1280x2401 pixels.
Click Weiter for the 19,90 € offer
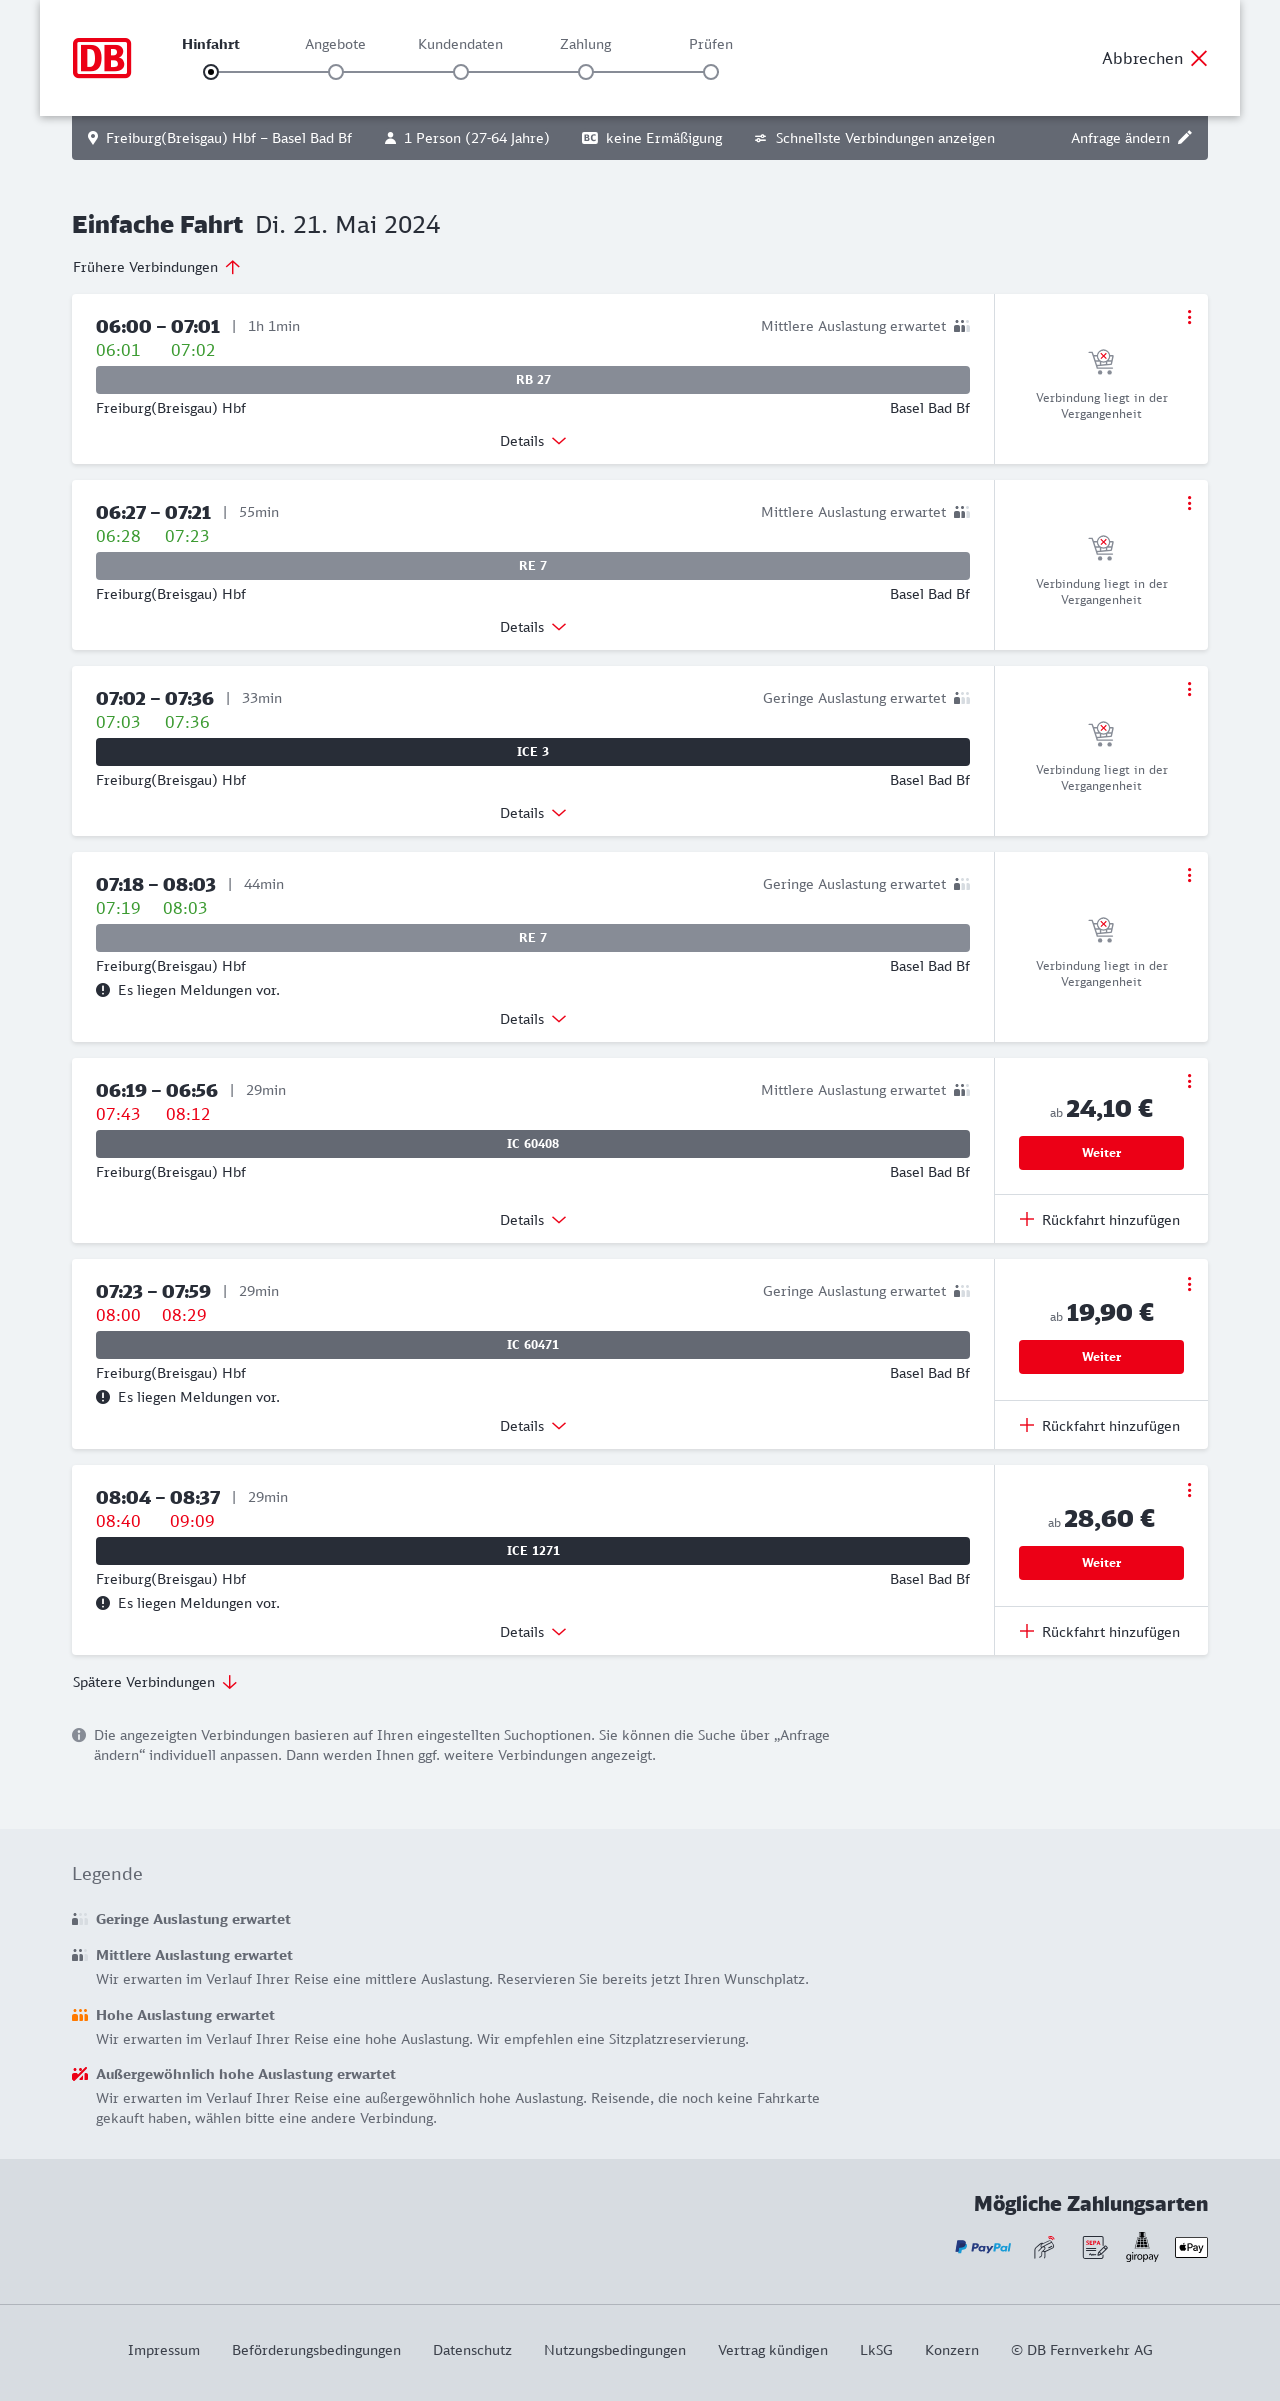(1101, 1357)
